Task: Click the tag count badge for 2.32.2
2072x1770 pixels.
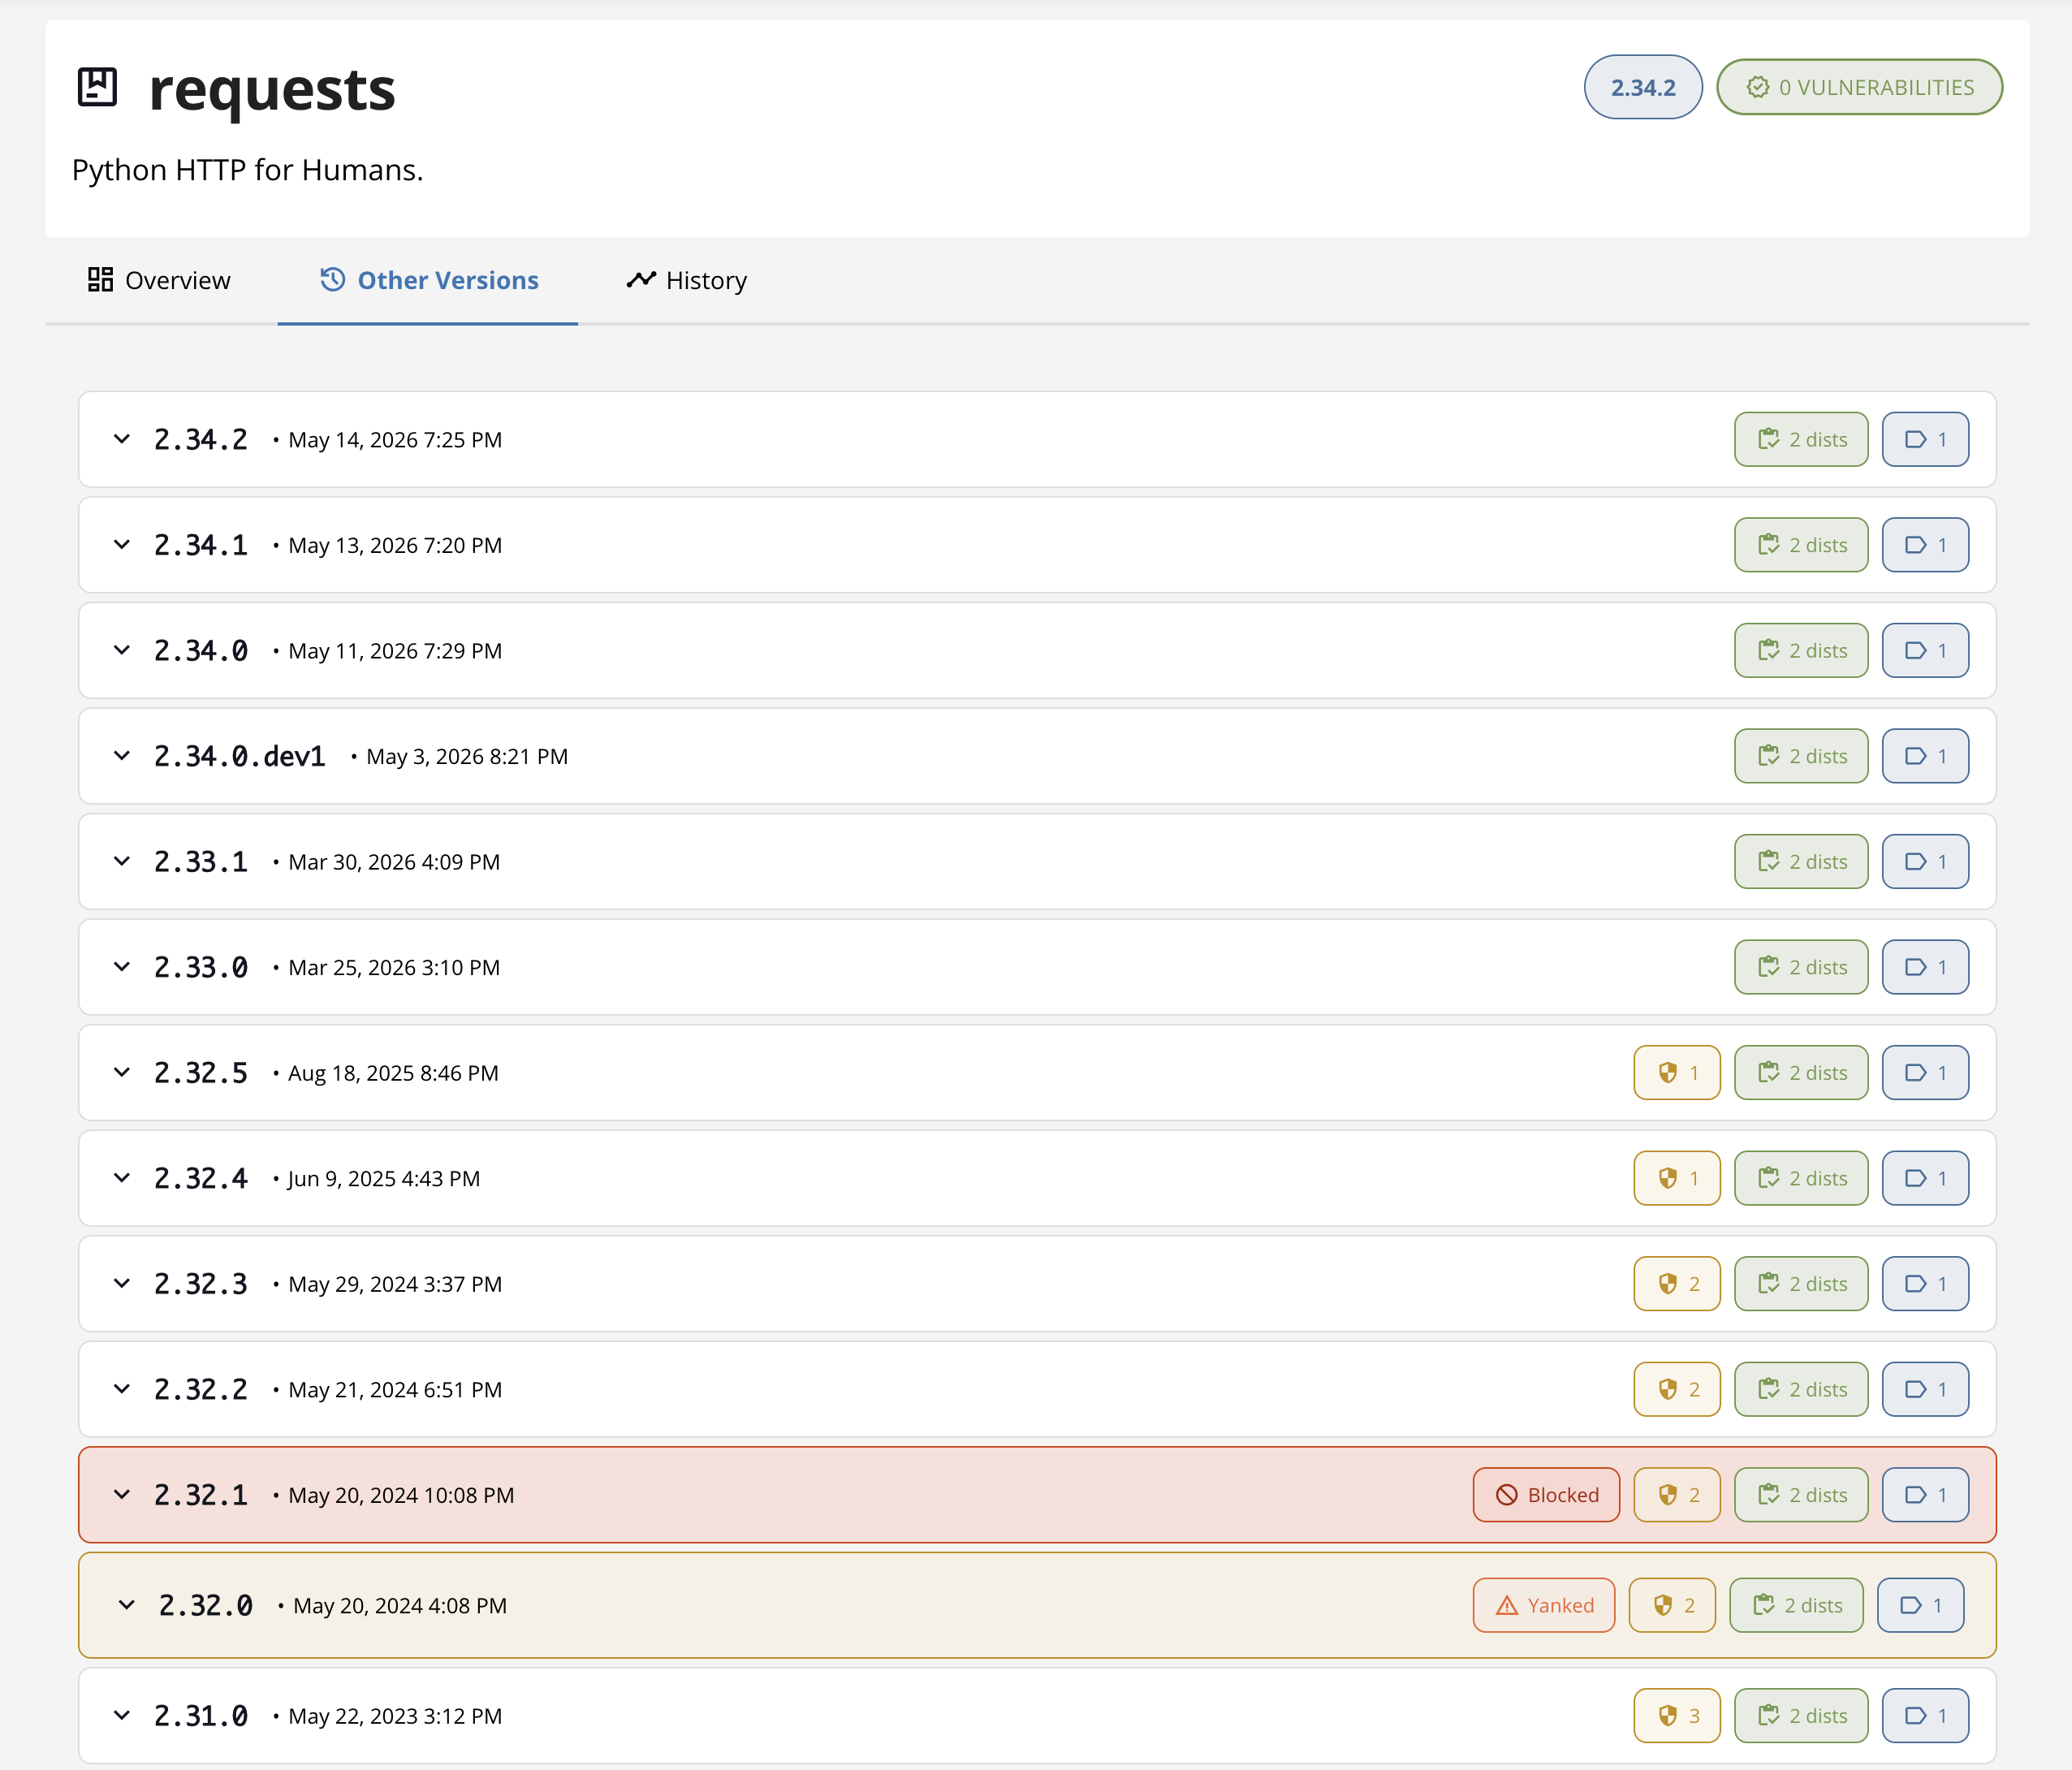Action: click(1925, 1389)
